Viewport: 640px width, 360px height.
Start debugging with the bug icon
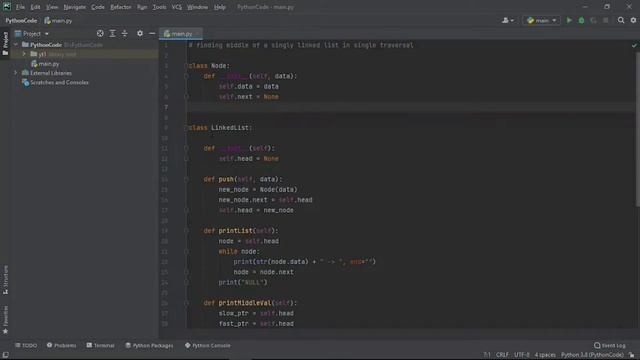pyautogui.click(x=581, y=20)
